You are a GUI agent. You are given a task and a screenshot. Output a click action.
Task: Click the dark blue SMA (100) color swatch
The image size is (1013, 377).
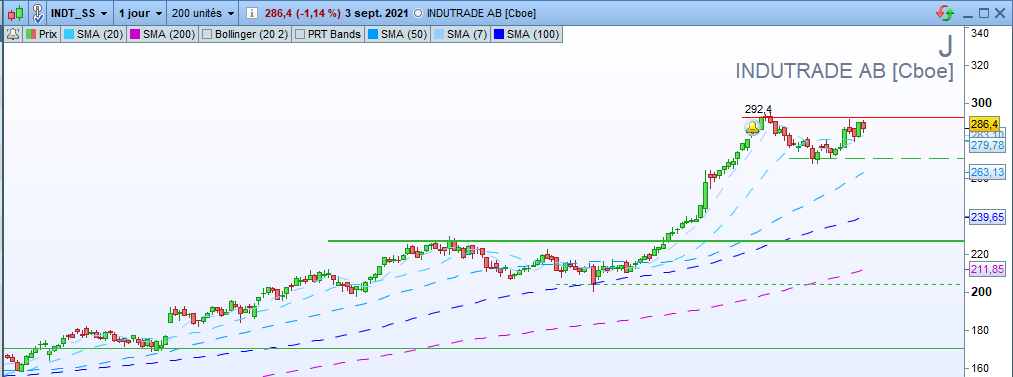500,34
